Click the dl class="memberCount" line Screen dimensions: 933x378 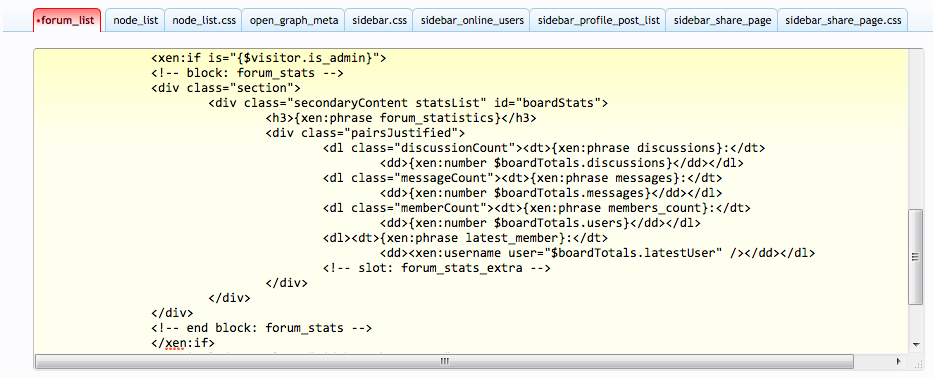pos(537,208)
